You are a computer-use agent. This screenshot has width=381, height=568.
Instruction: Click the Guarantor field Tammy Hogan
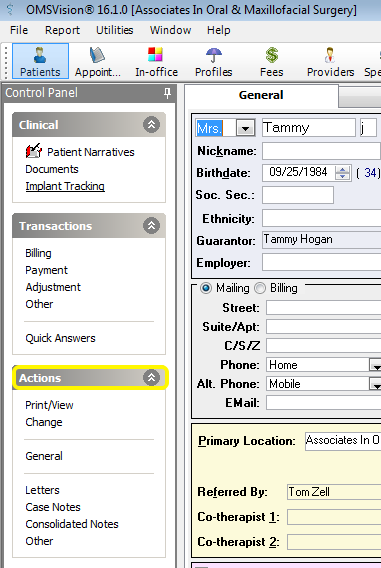[x=321, y=240]
